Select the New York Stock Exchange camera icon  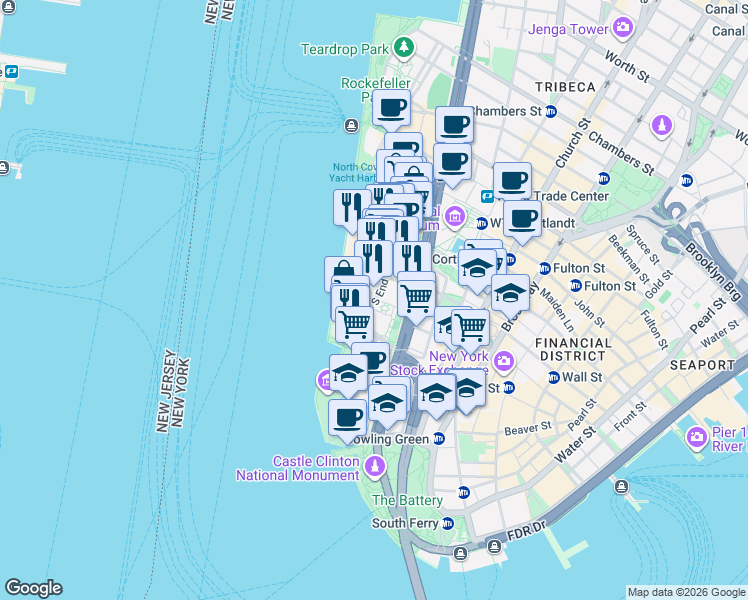[x=504, y=361]
